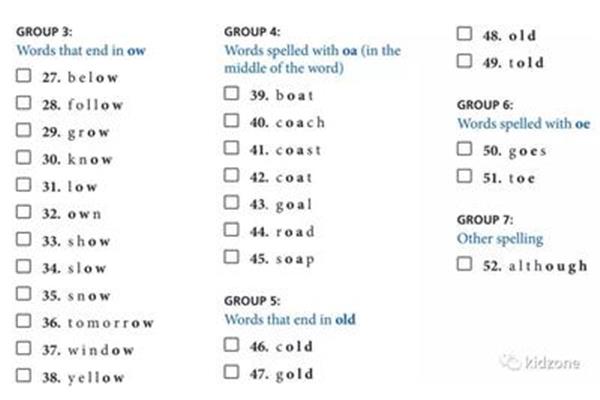Image resolution: width=600 pixels, height=400 pixels.
Task: Mark the checkbox beside goes
Action: 465,149
